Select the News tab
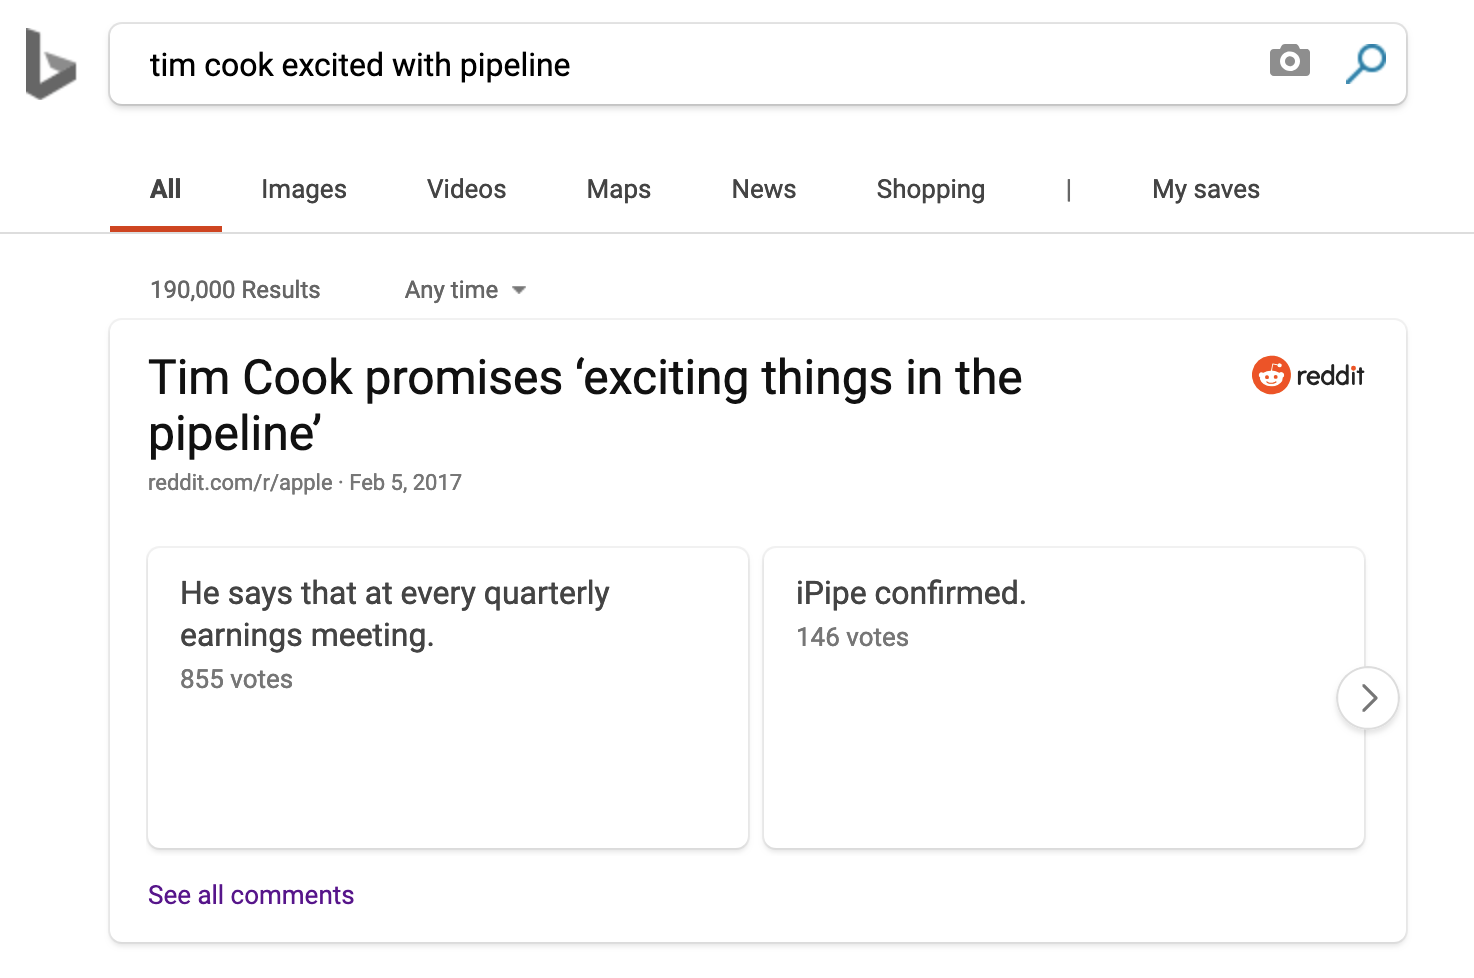 coord(764,189)
